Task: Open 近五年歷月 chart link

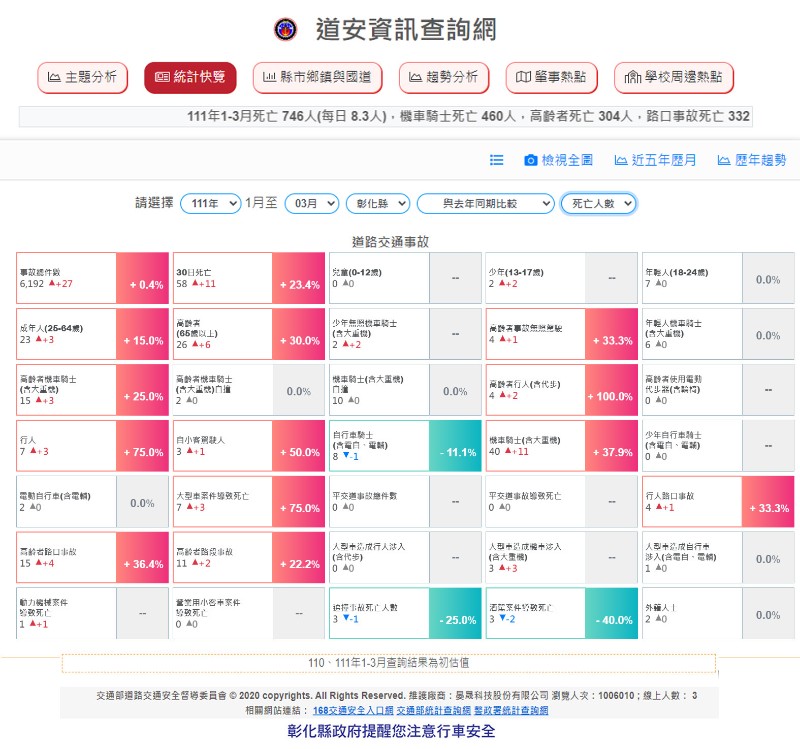Action: [x=655, y=160]
